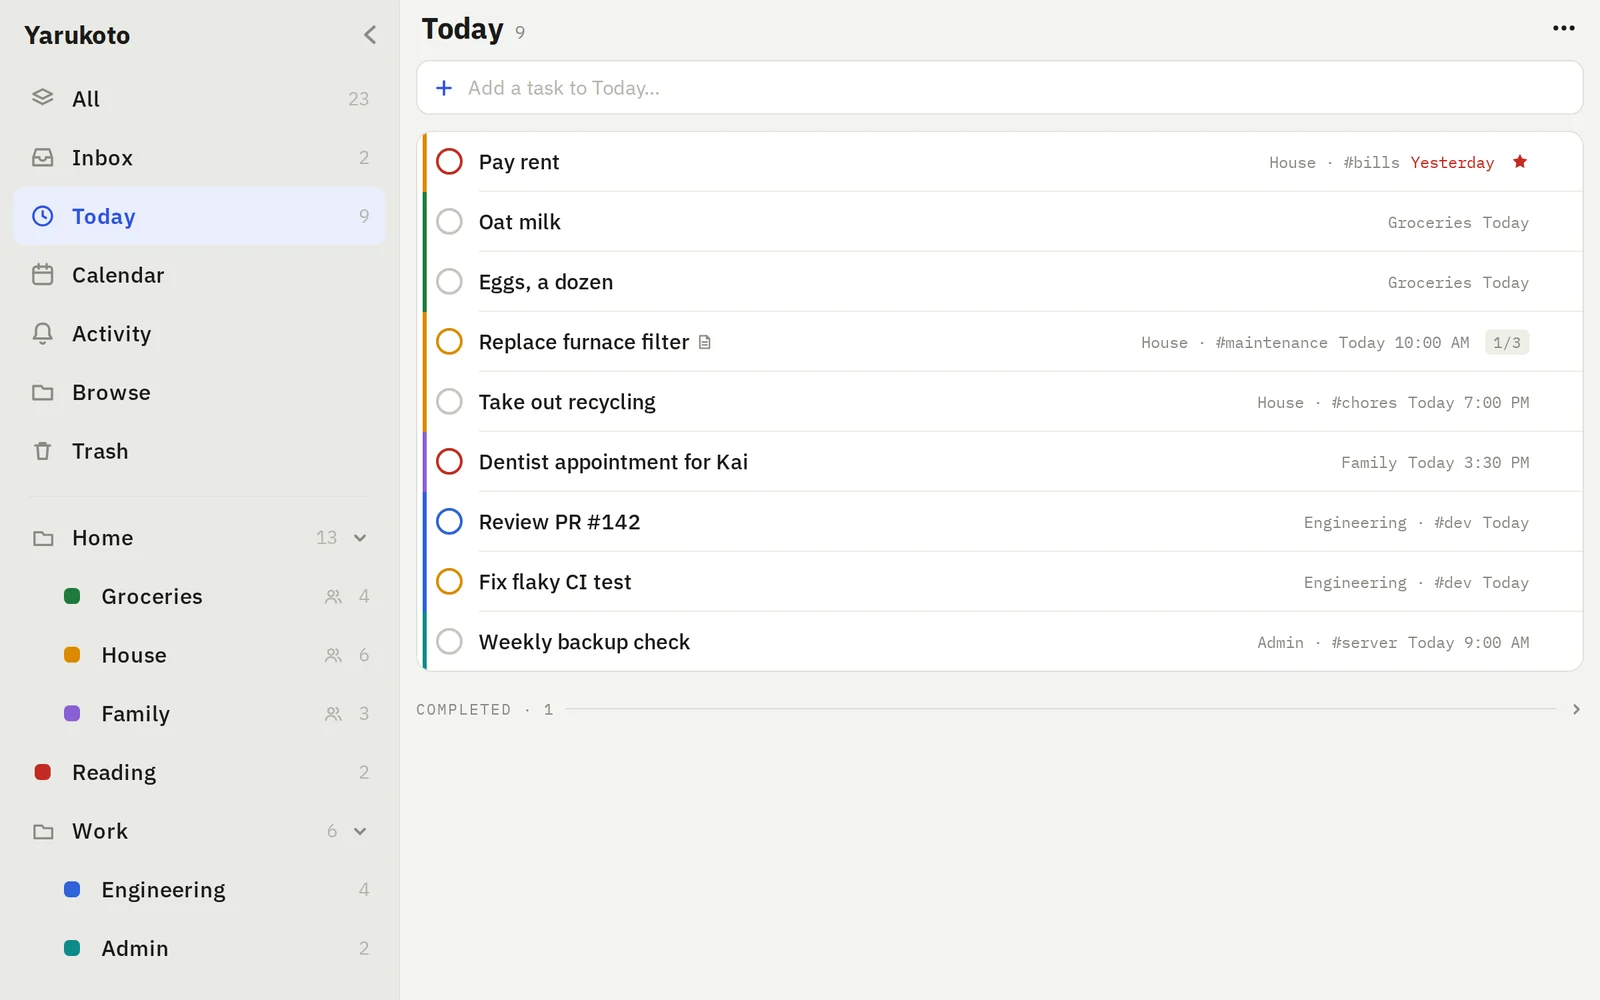
Task: Go to the Activity view
Action: coord(200,334)
